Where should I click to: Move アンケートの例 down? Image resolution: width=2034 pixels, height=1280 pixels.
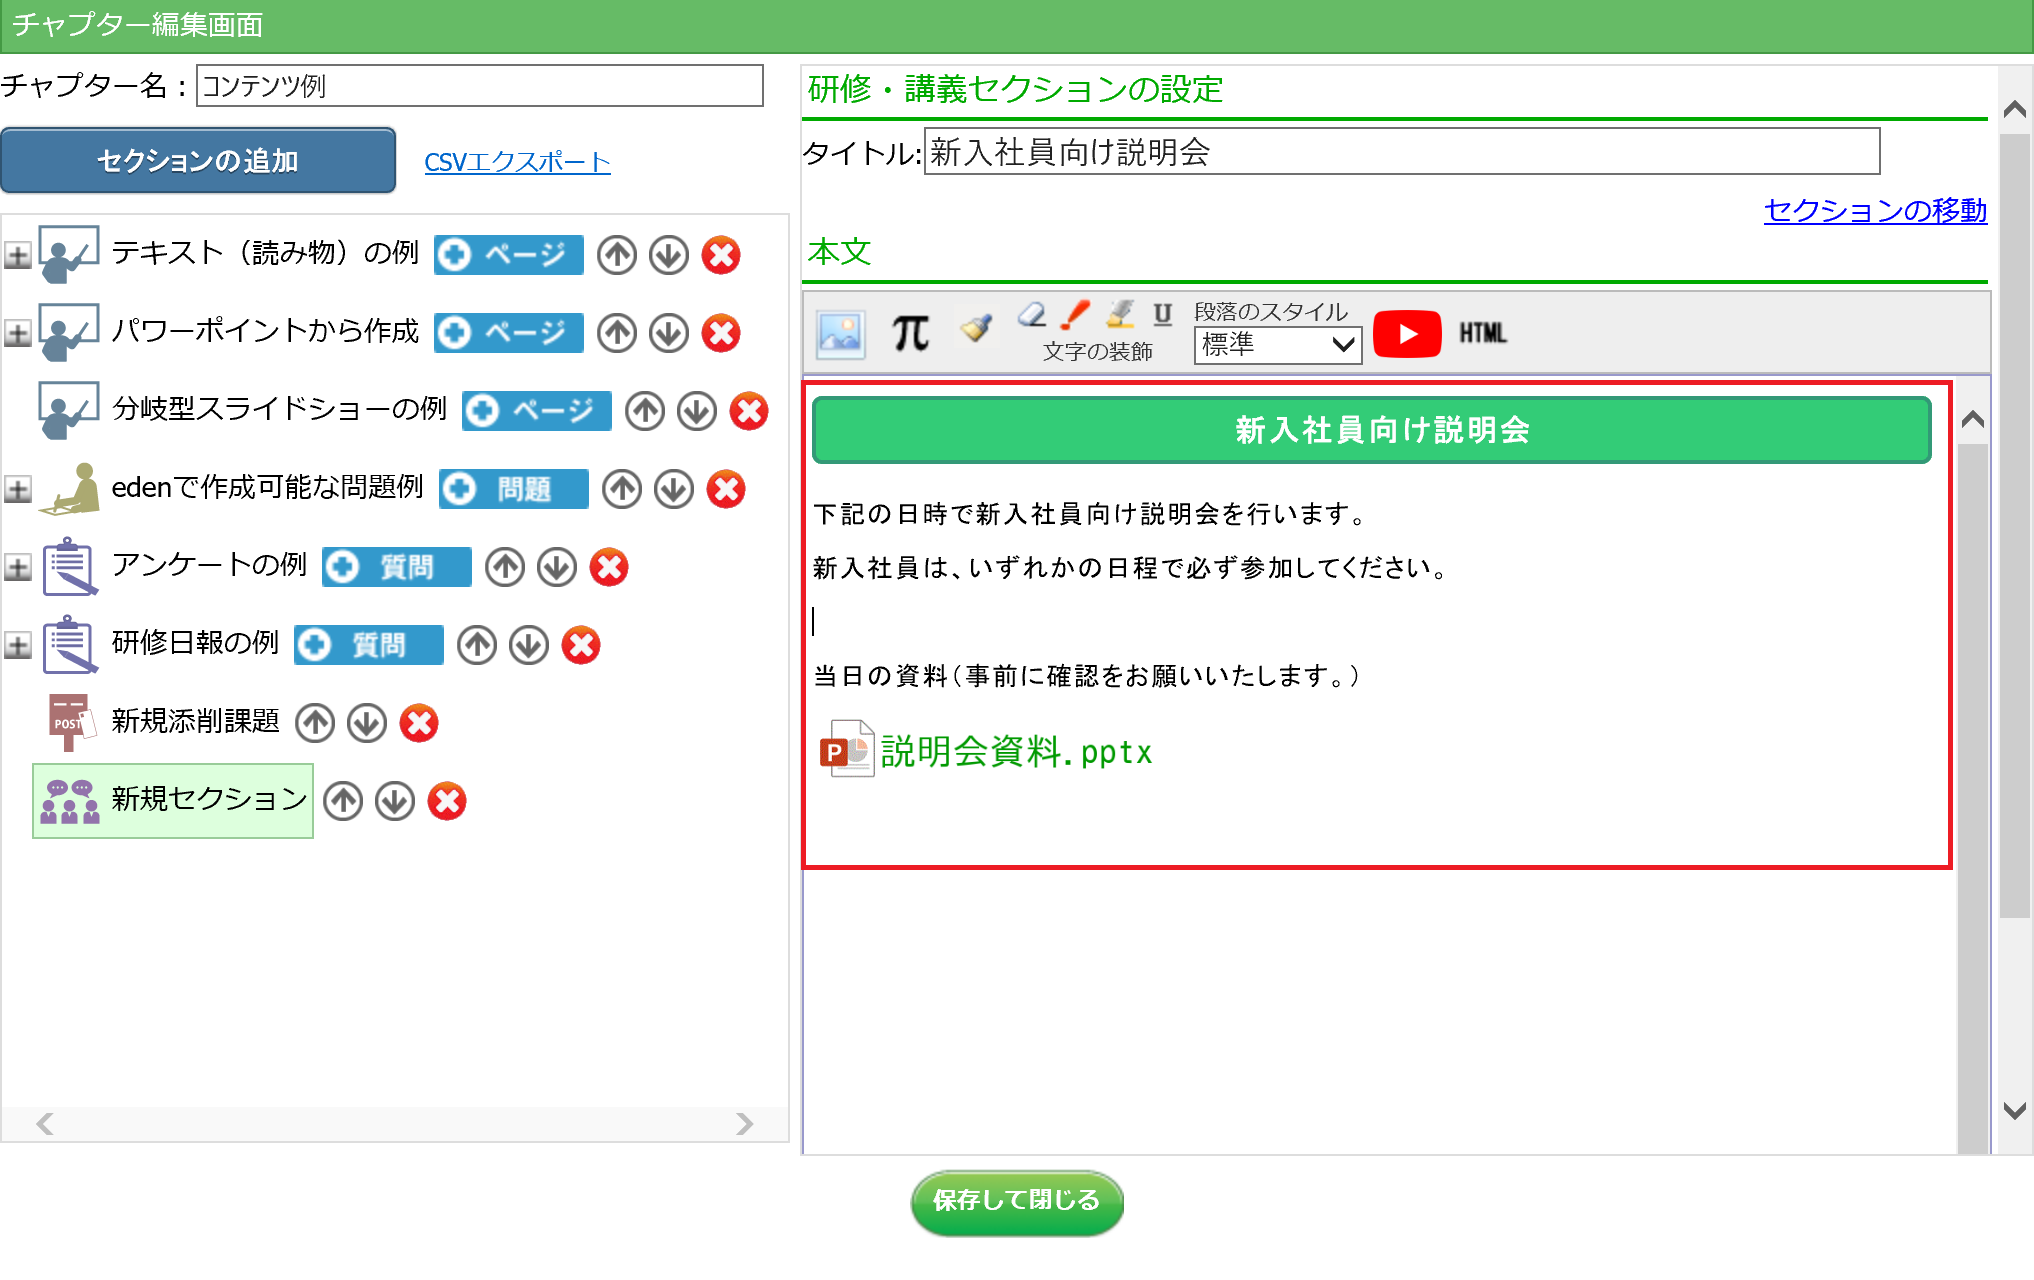[557, 567]
